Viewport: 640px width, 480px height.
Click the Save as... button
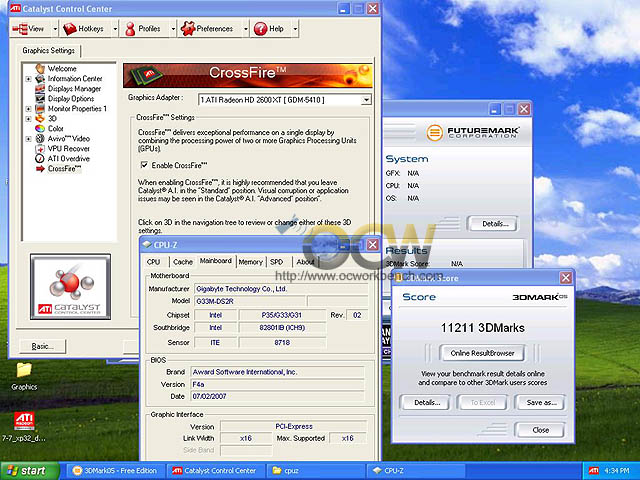pyautogui.click(x=541, y=402)
